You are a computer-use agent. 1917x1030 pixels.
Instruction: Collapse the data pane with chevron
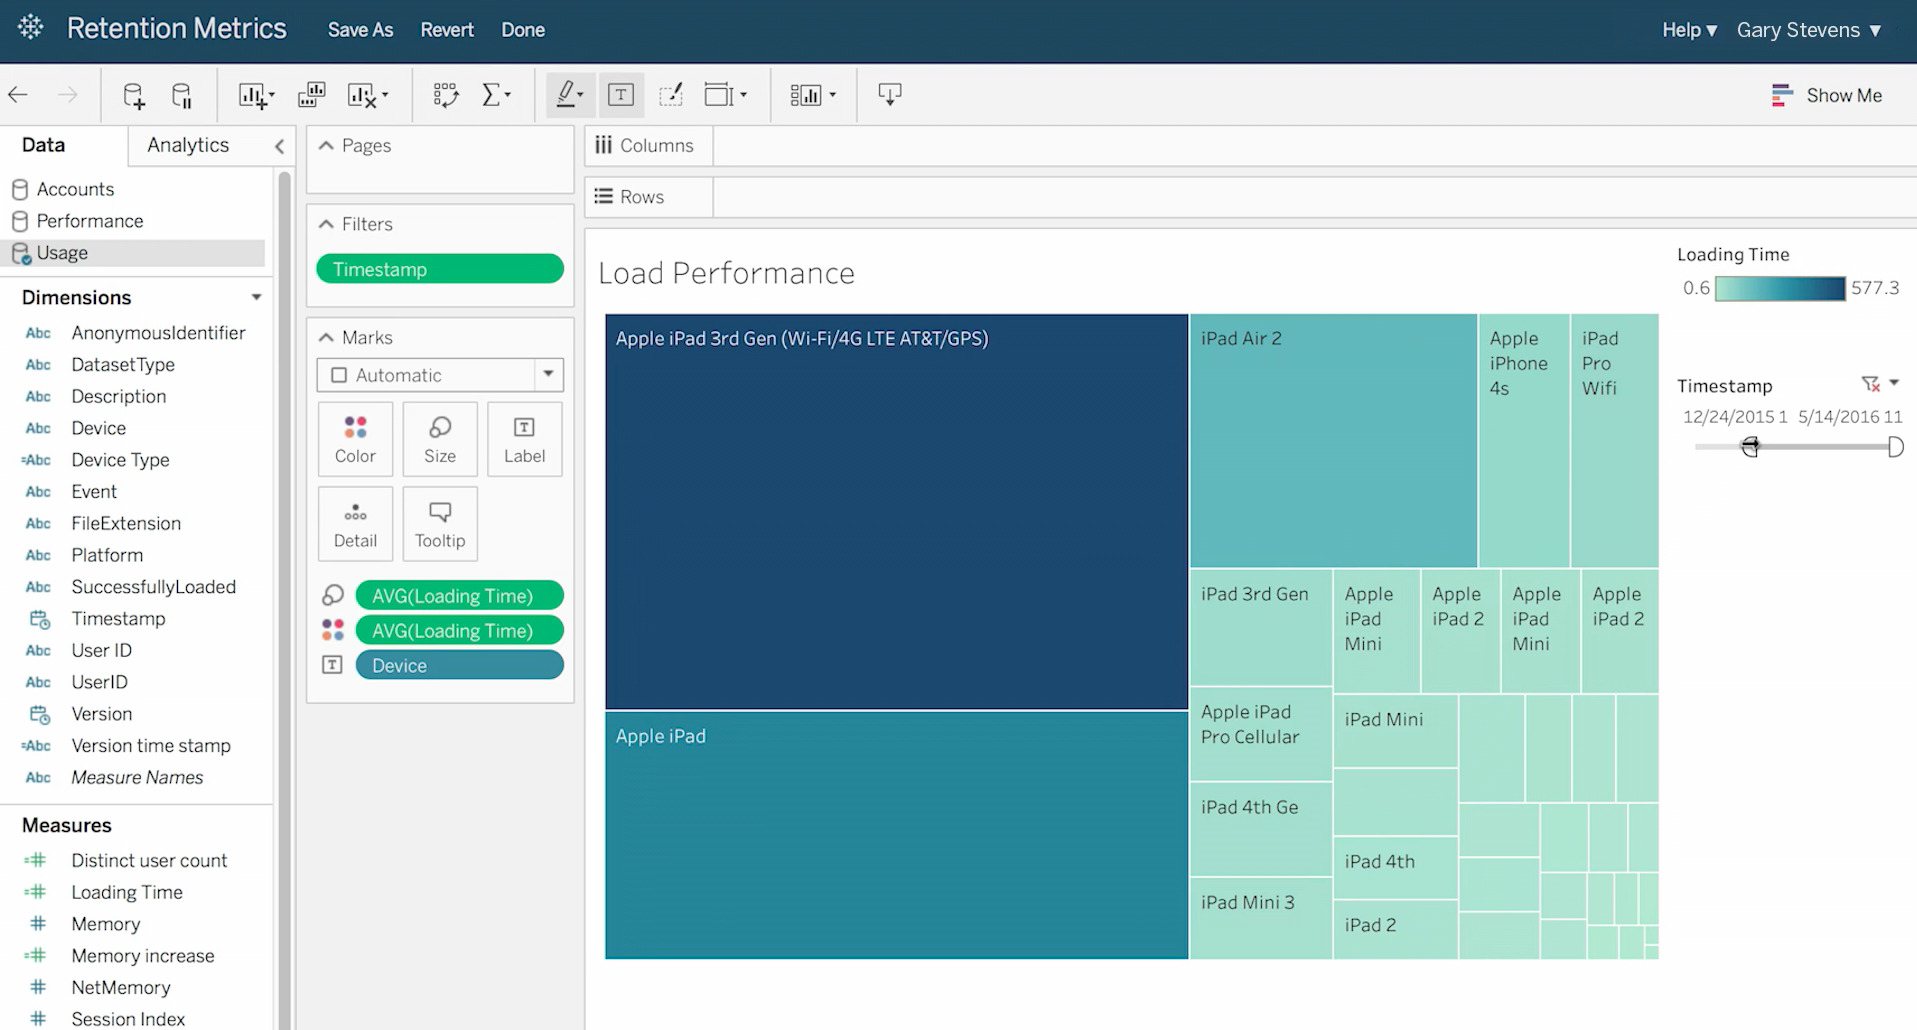pyautogui.click(x=280, y=146)
